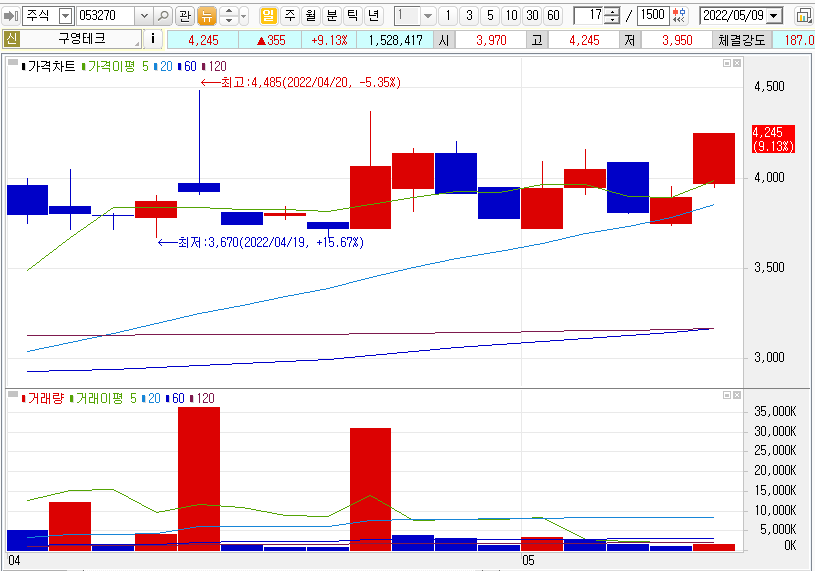This screenshot has height=571, width=815.
Task: Click the candle count field showing 17
Action: (589, 16)
